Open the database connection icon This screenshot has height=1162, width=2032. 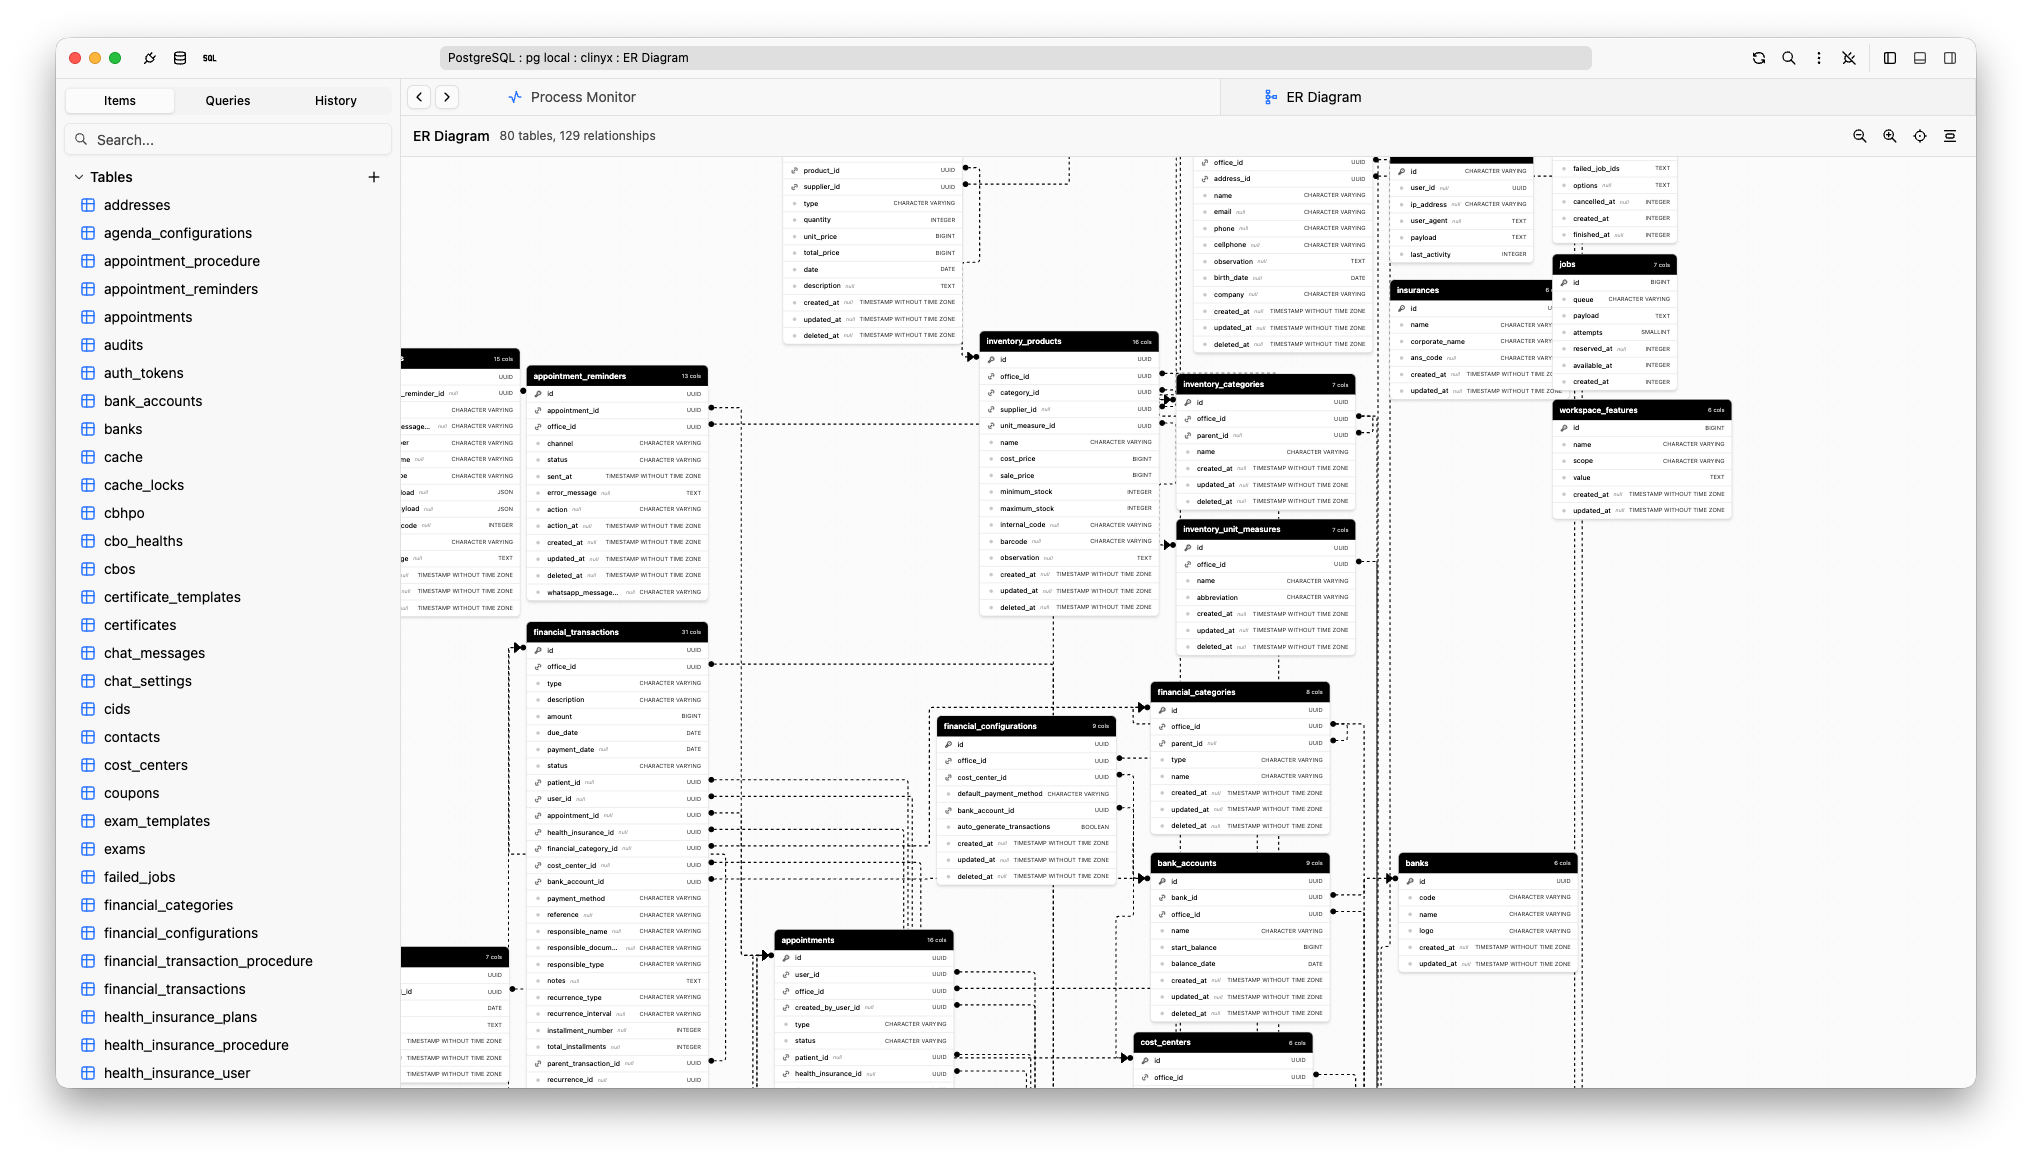(x=180, y=58)
